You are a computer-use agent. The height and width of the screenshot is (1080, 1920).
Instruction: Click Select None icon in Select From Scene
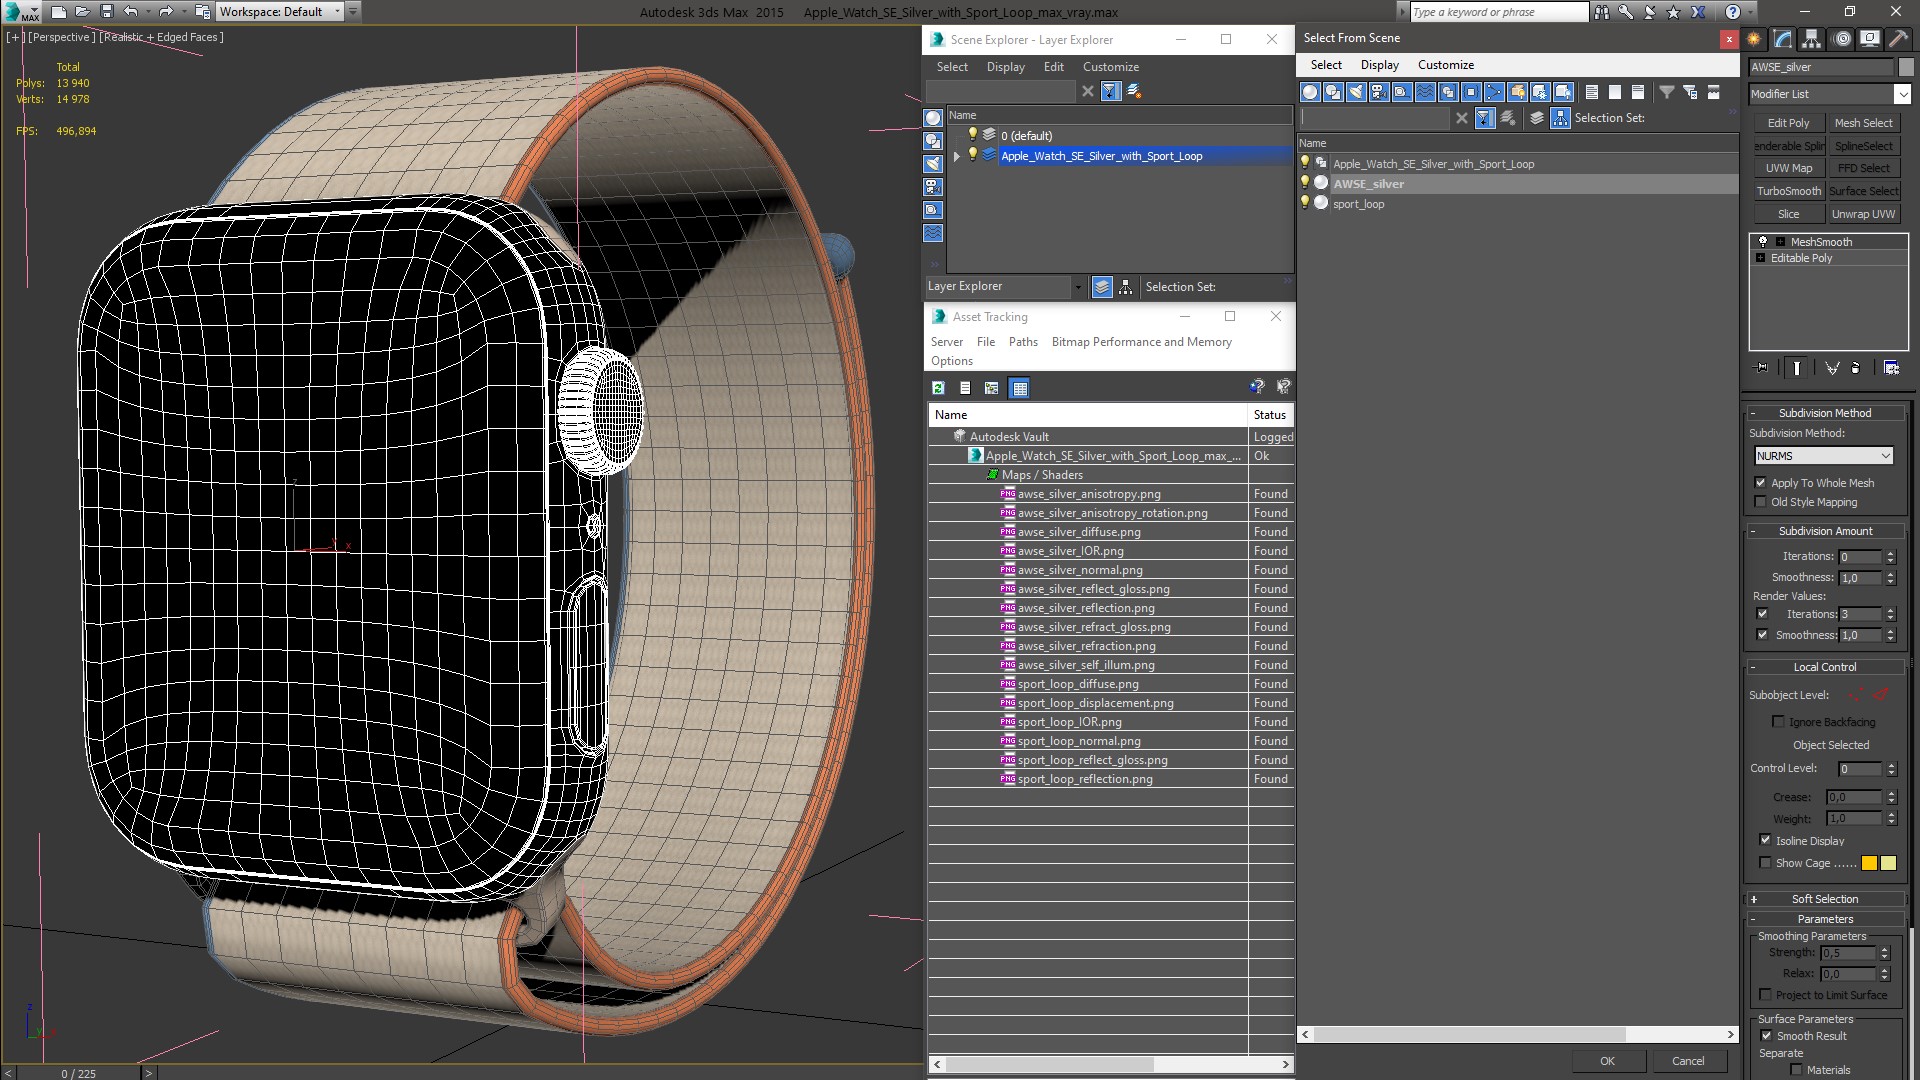pos(1615,92)
